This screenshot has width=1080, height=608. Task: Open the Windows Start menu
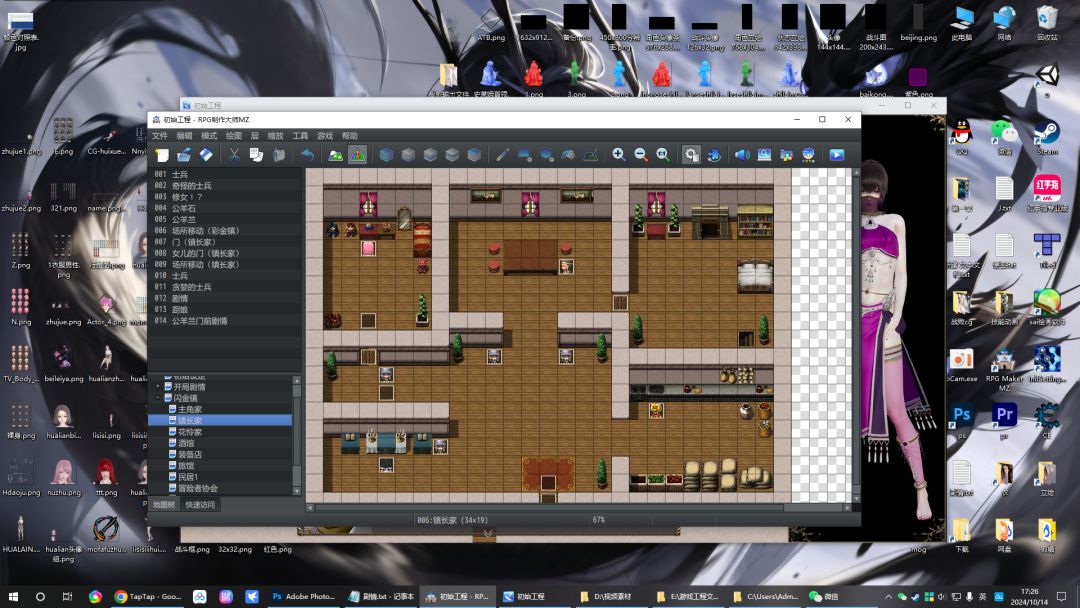pyautogui.click(x=12, y=596)
